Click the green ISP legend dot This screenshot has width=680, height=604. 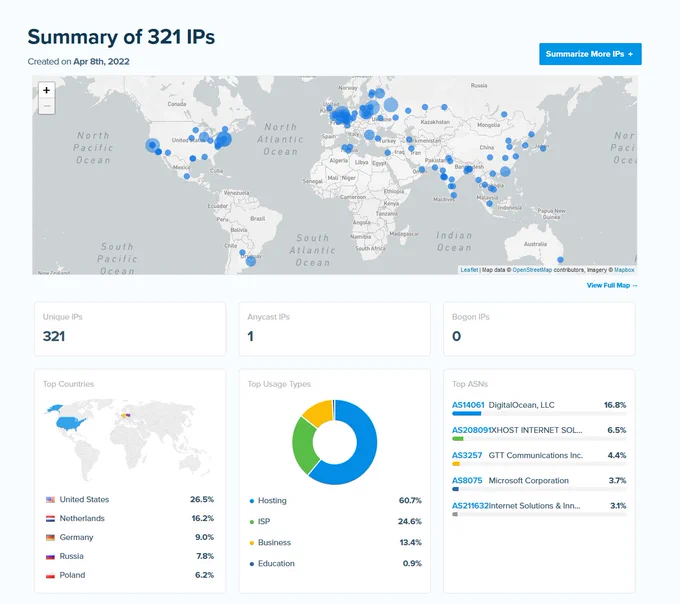click(x=252, y=522)
